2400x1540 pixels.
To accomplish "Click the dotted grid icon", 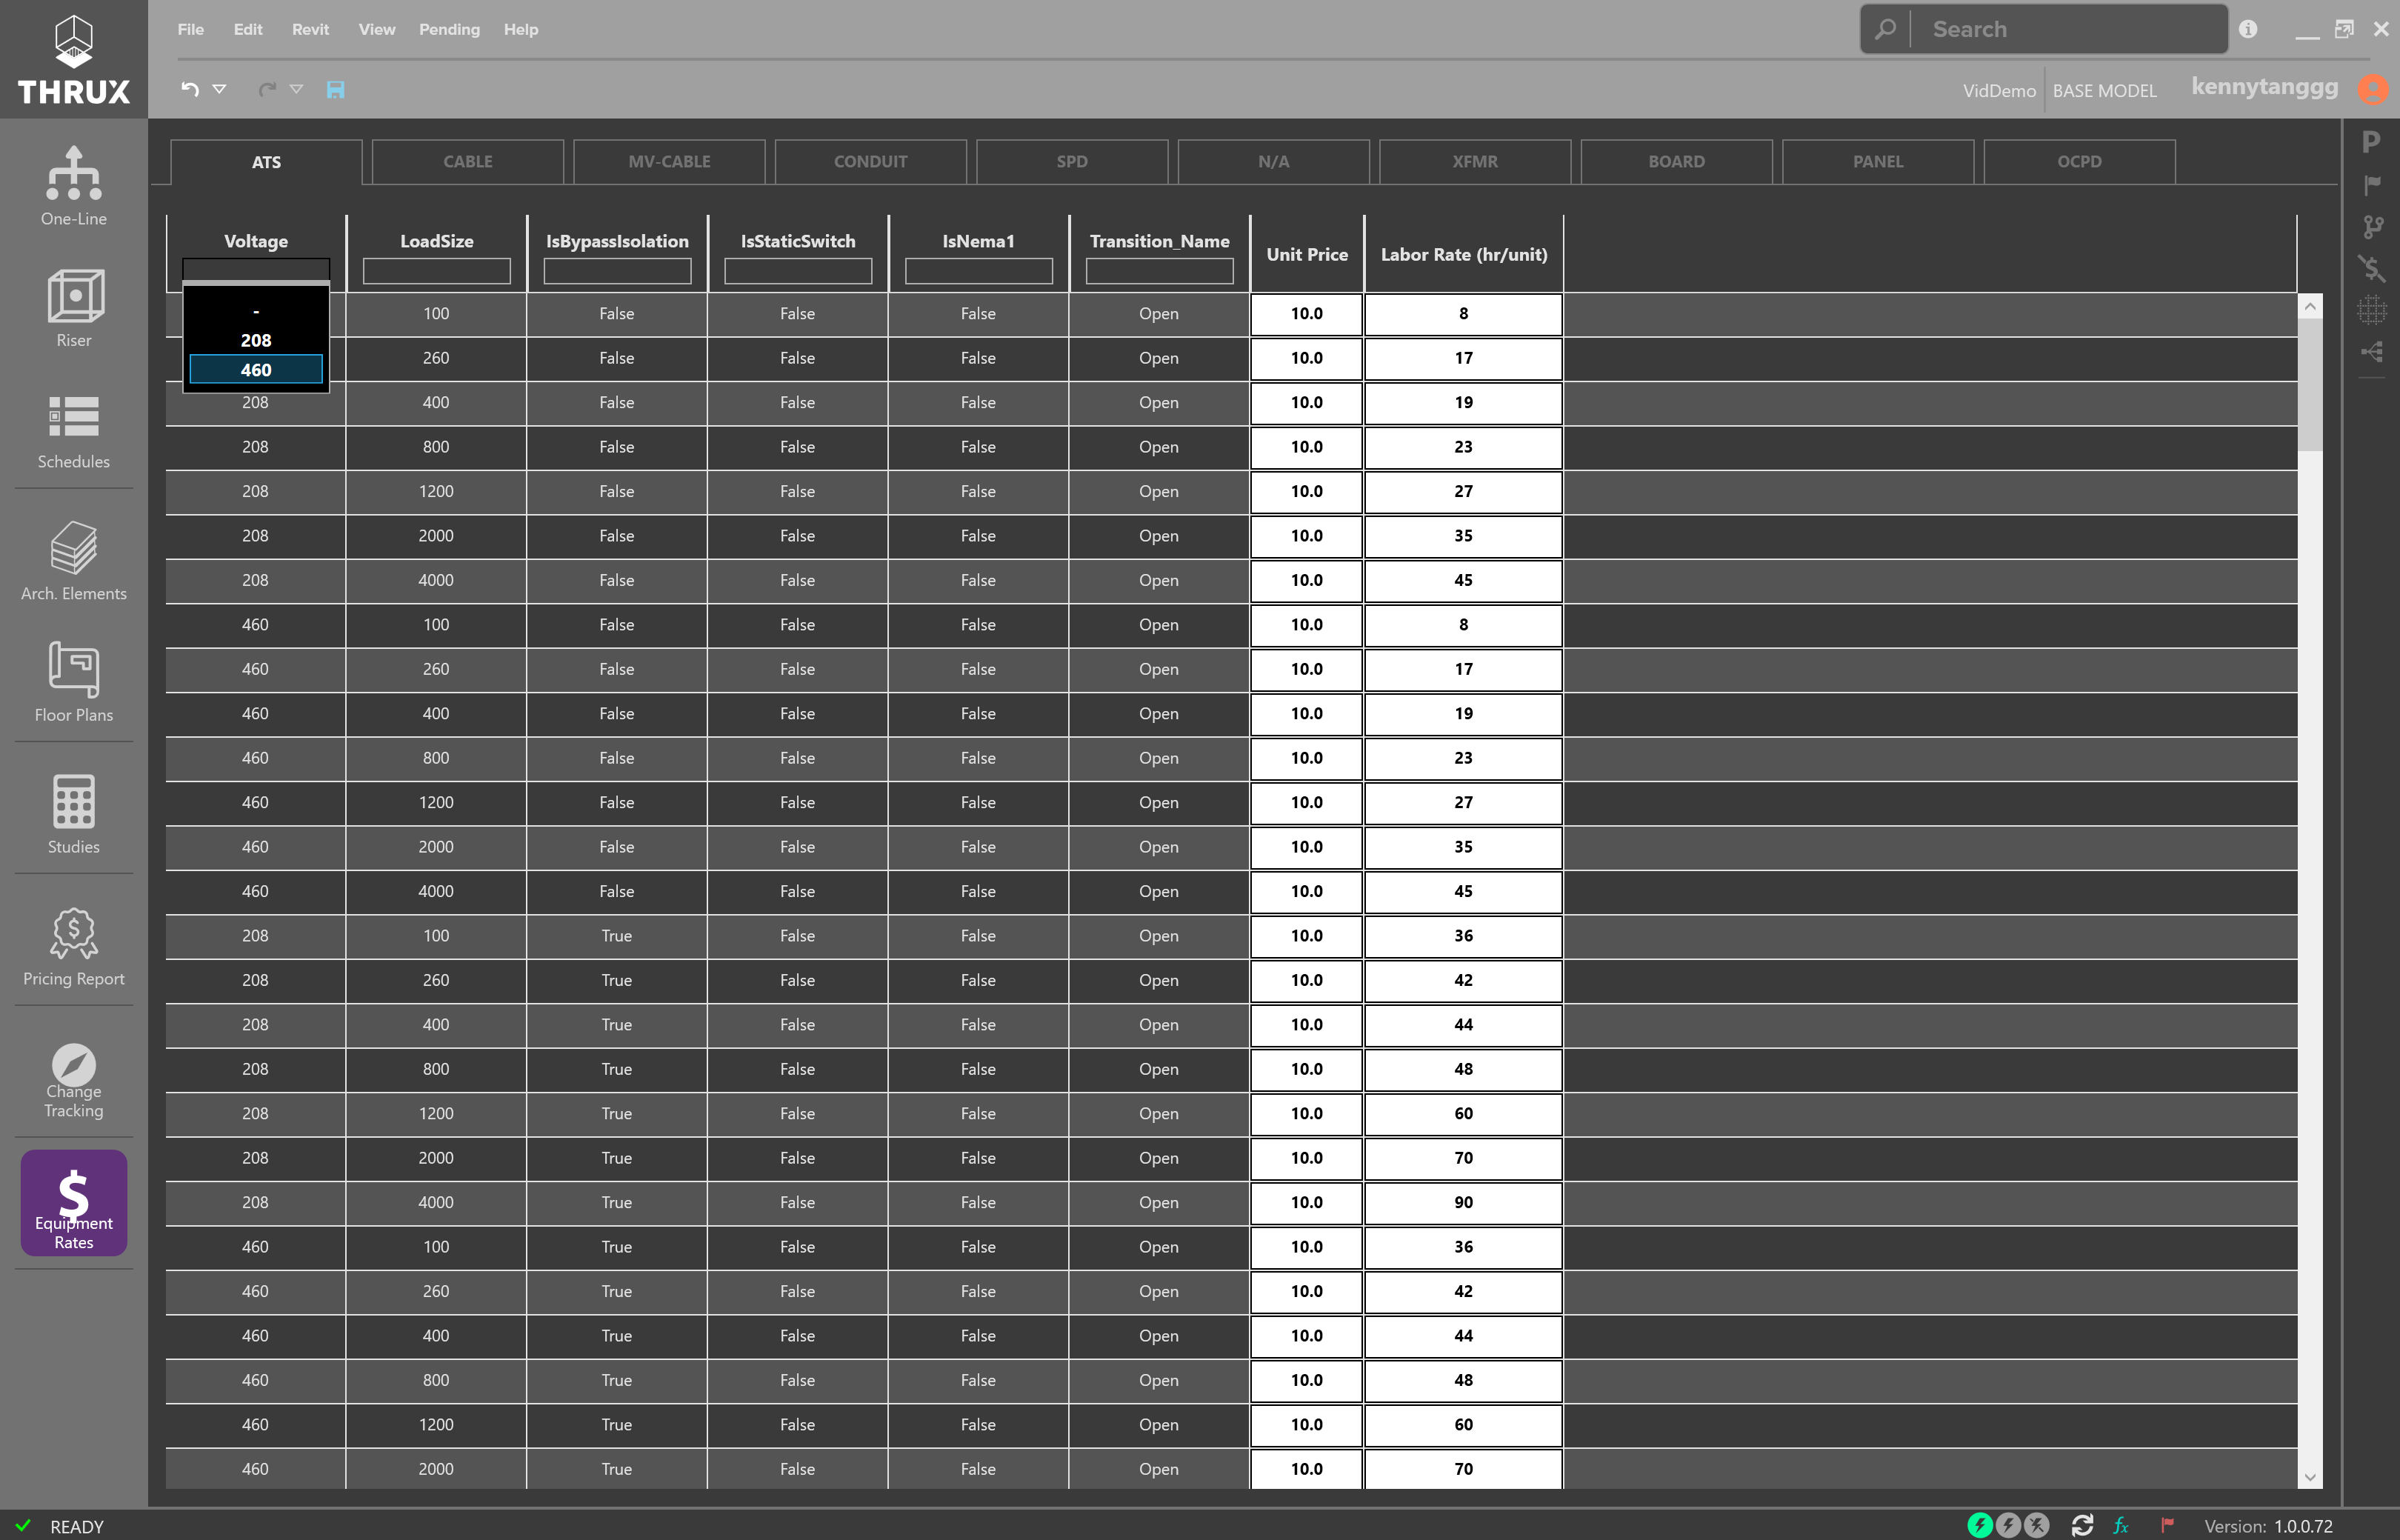I will (2371, 310).
